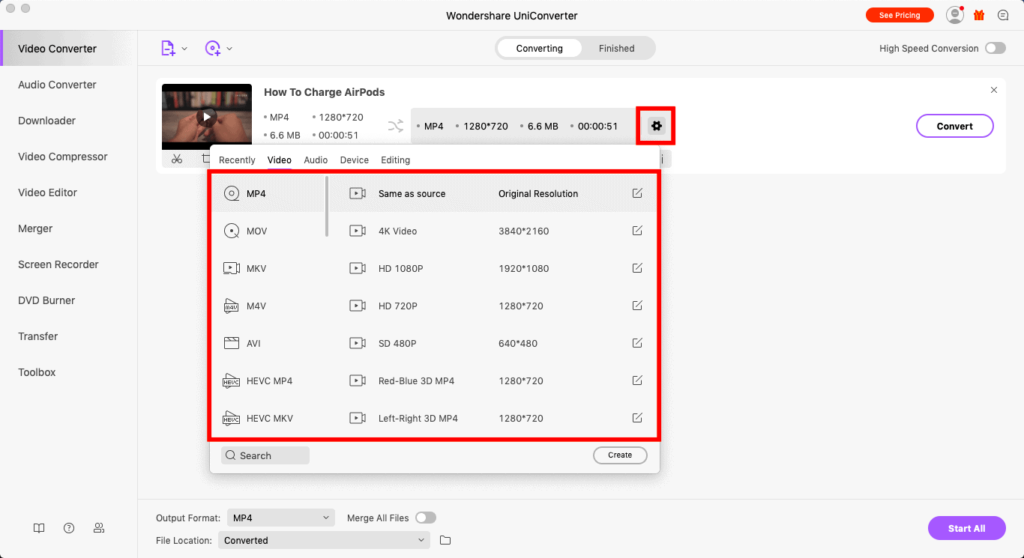Open the File Location Converted dropdown
Screen dimensions: 1024x558
coord(324,540)
